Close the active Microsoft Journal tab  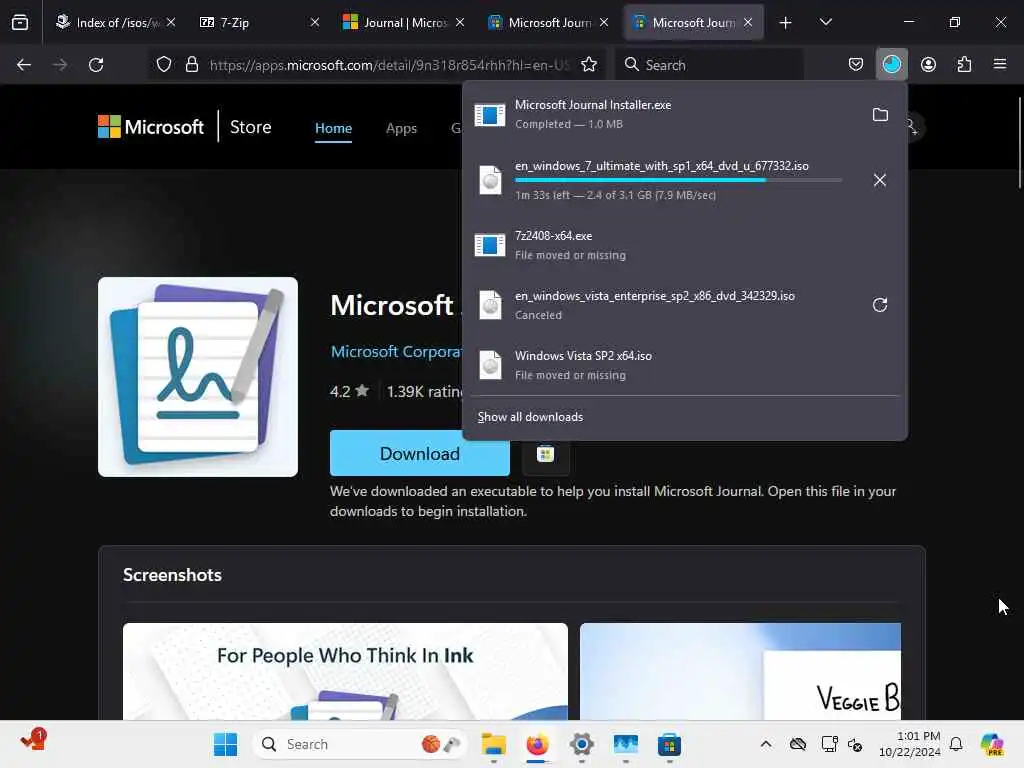[x=748, y=23]
